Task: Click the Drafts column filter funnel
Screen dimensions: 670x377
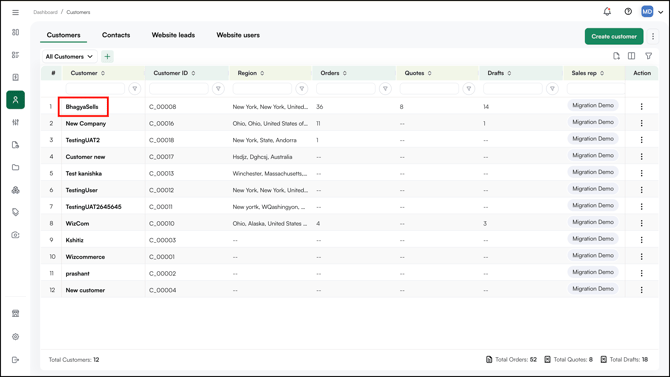Action: click(x=552, y=88)
